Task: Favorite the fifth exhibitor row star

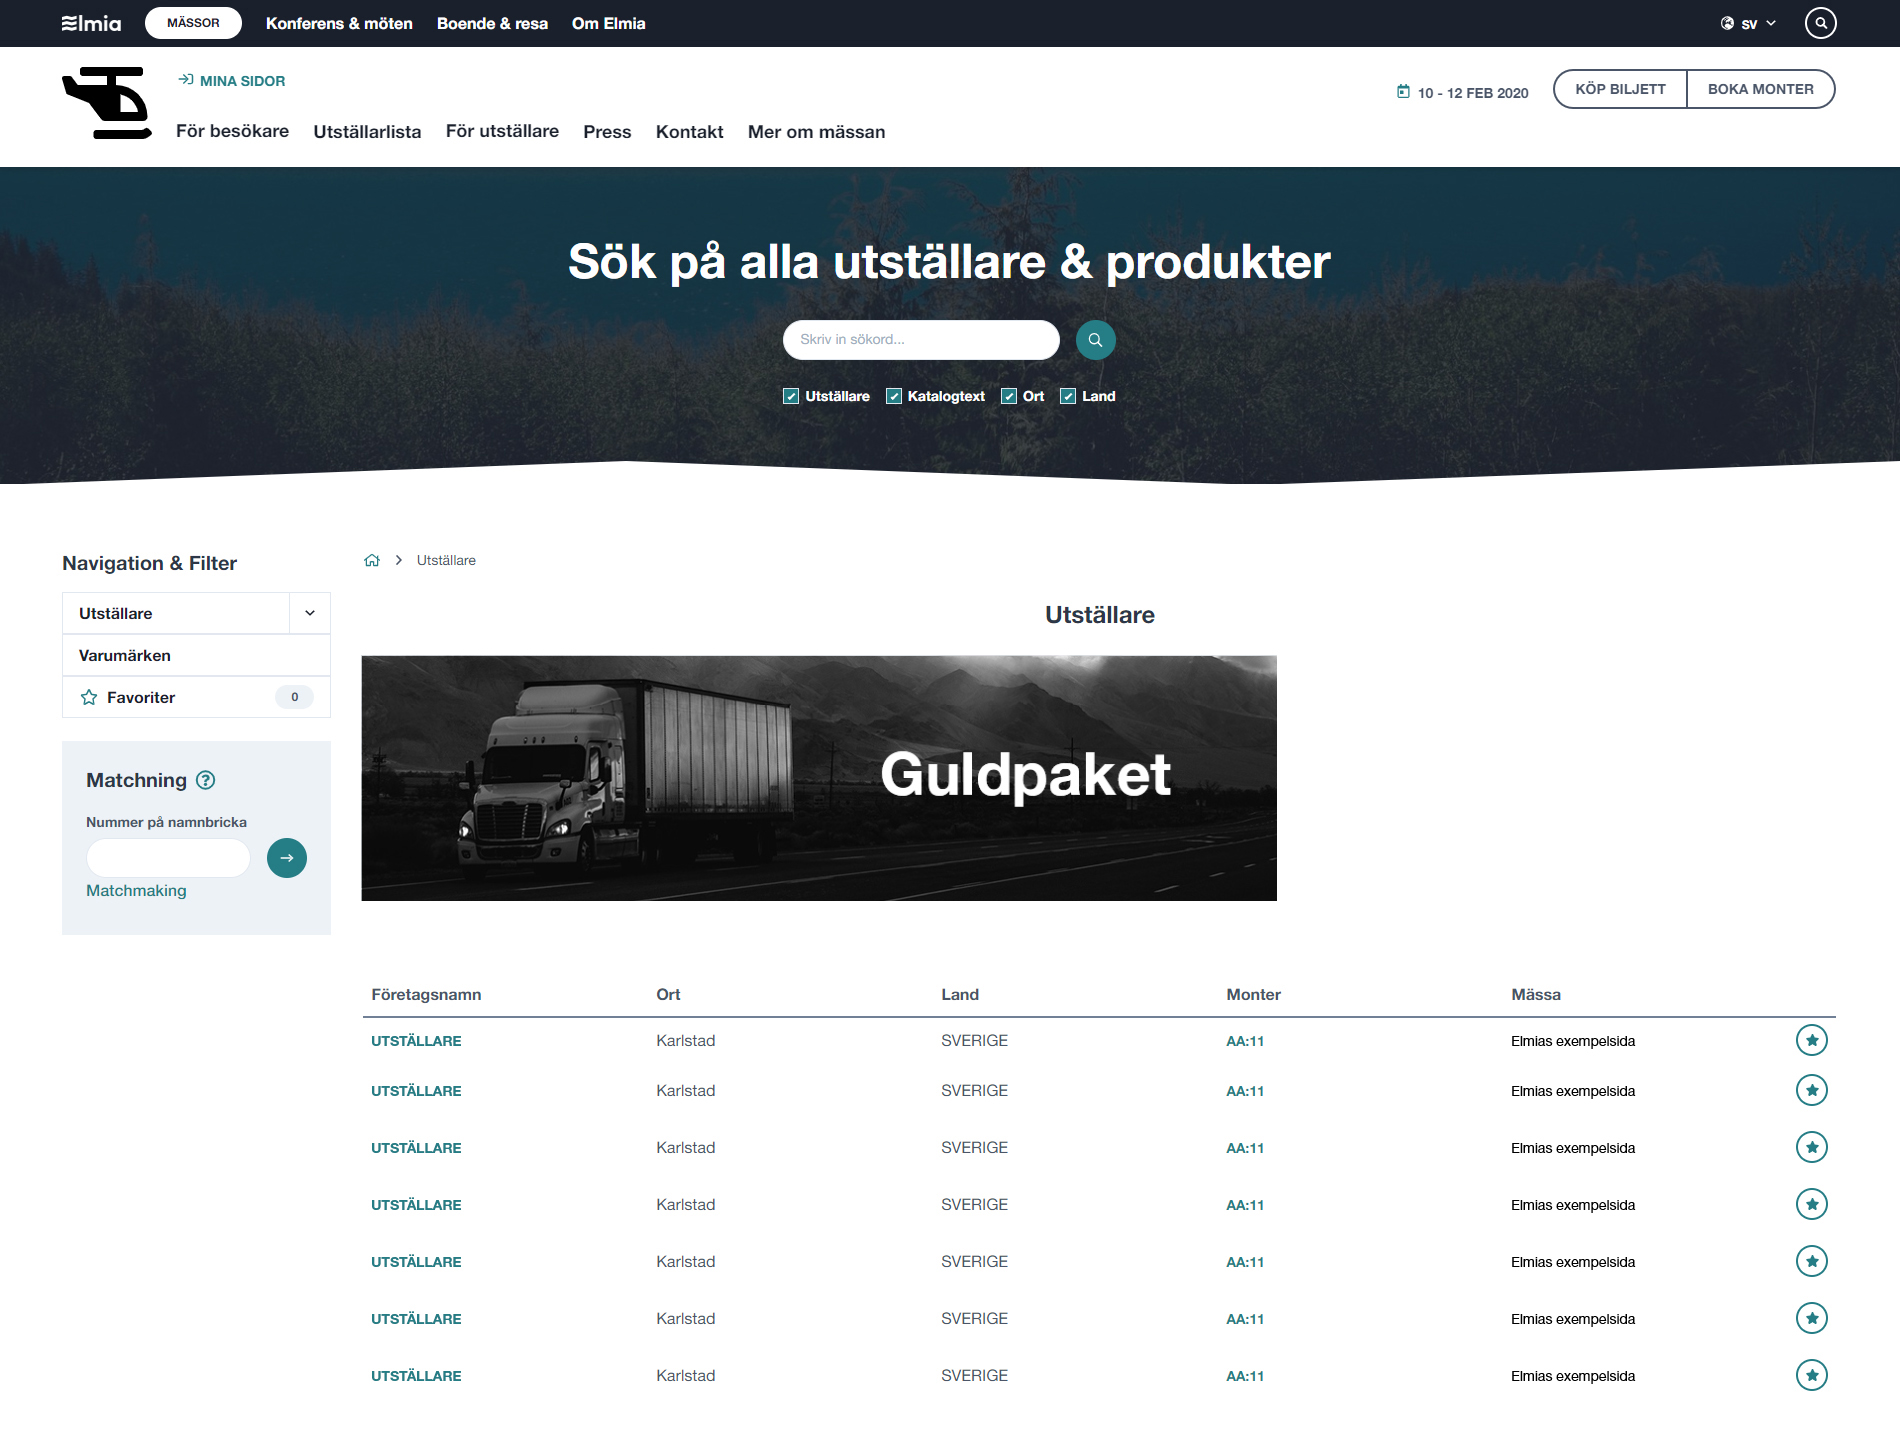Action: pyautogui.click(x=1811, y=1261)
